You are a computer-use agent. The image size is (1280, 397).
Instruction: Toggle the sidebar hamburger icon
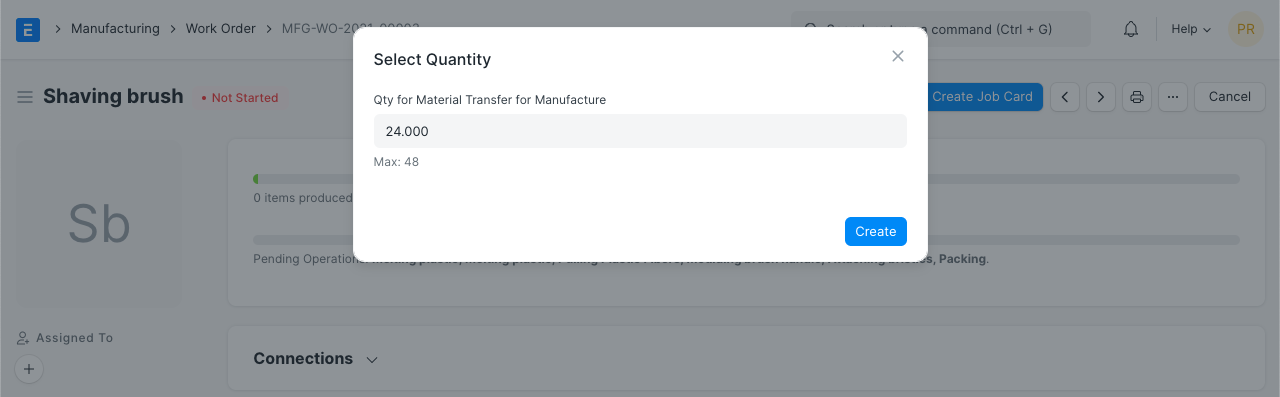(25, 97)
